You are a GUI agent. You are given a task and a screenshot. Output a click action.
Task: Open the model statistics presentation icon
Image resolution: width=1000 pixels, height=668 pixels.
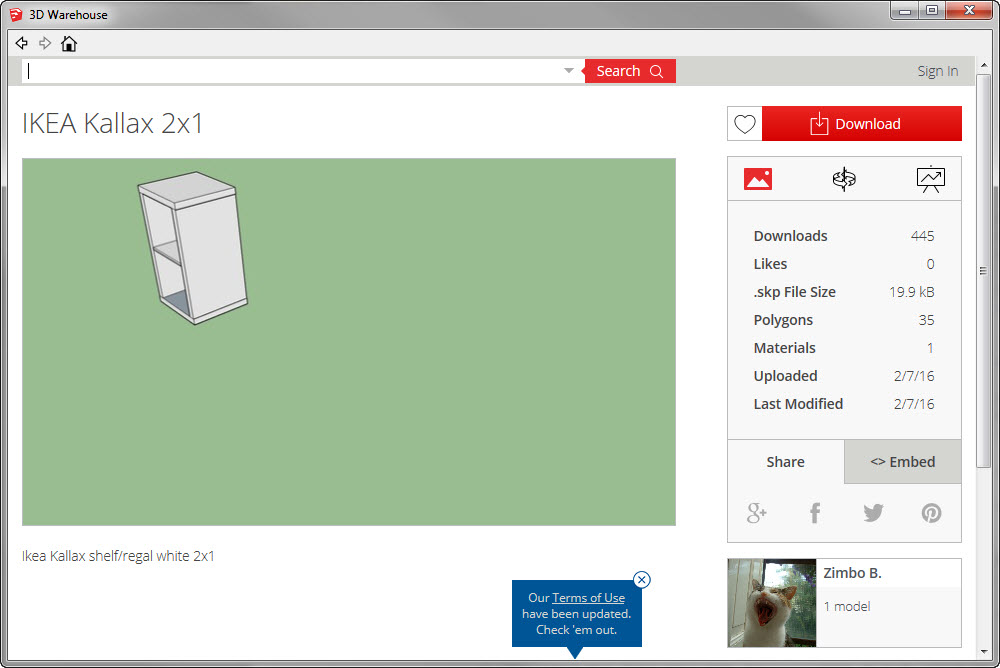930,179
